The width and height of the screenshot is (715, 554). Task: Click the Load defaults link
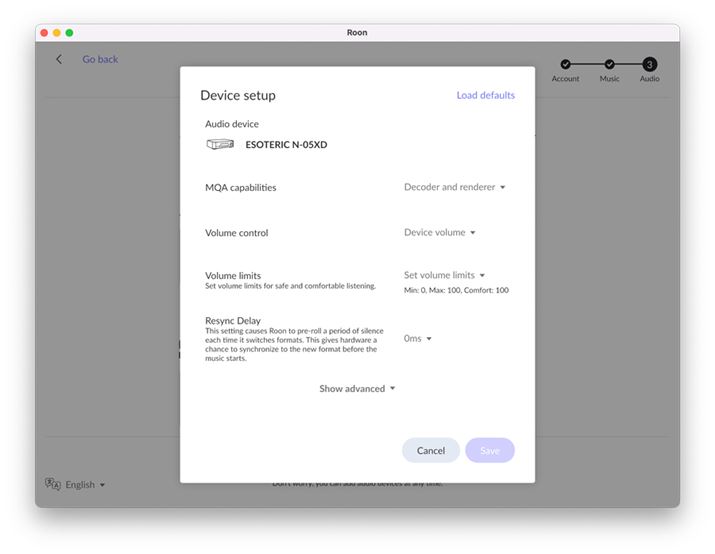click(485, 96)
